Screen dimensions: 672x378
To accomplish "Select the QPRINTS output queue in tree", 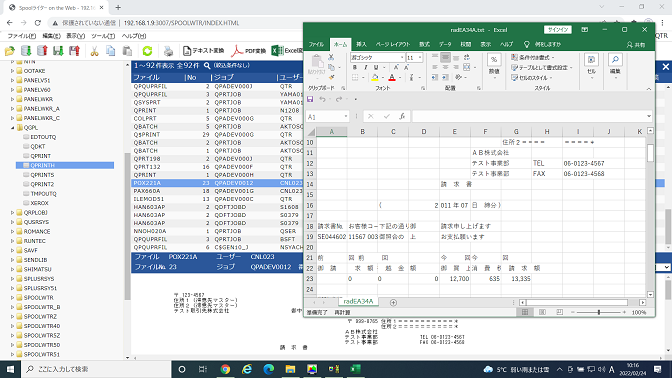I will click(42, 175).
